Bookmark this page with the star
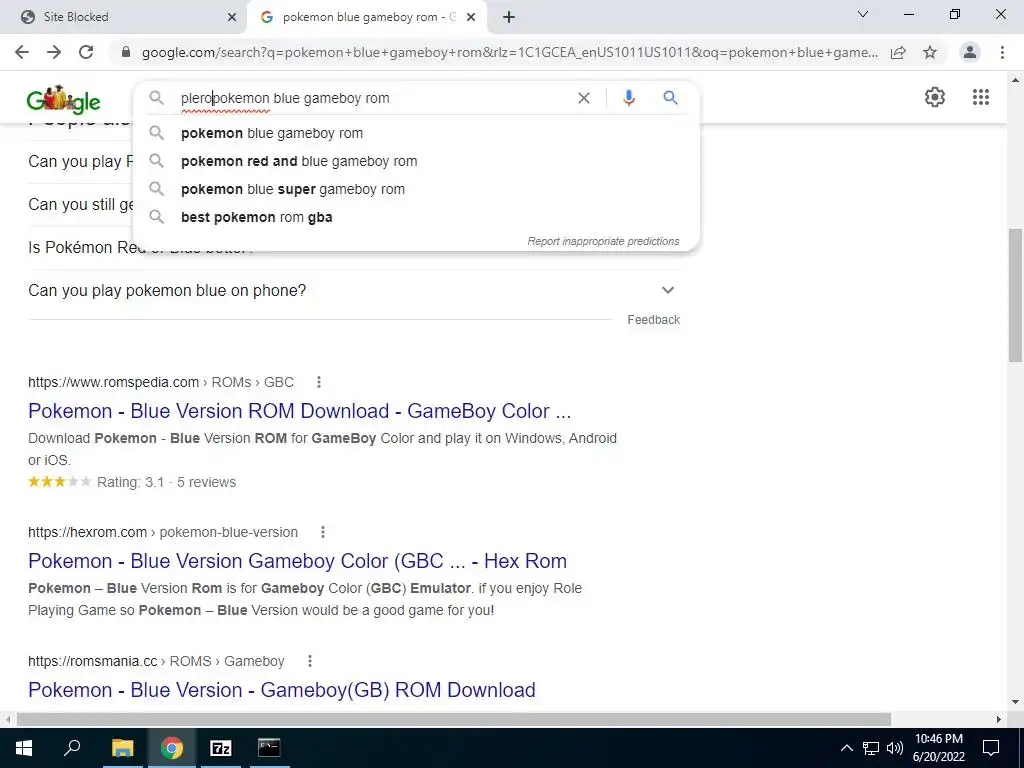This screenshot has width=1024, height=768. 930,52
